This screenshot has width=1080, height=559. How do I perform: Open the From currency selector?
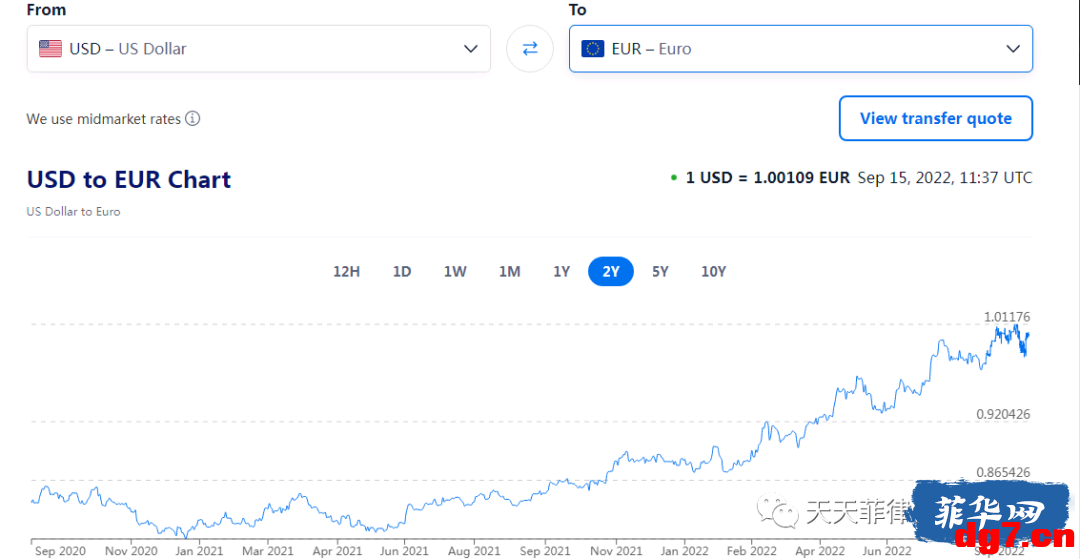click(259, 49)
